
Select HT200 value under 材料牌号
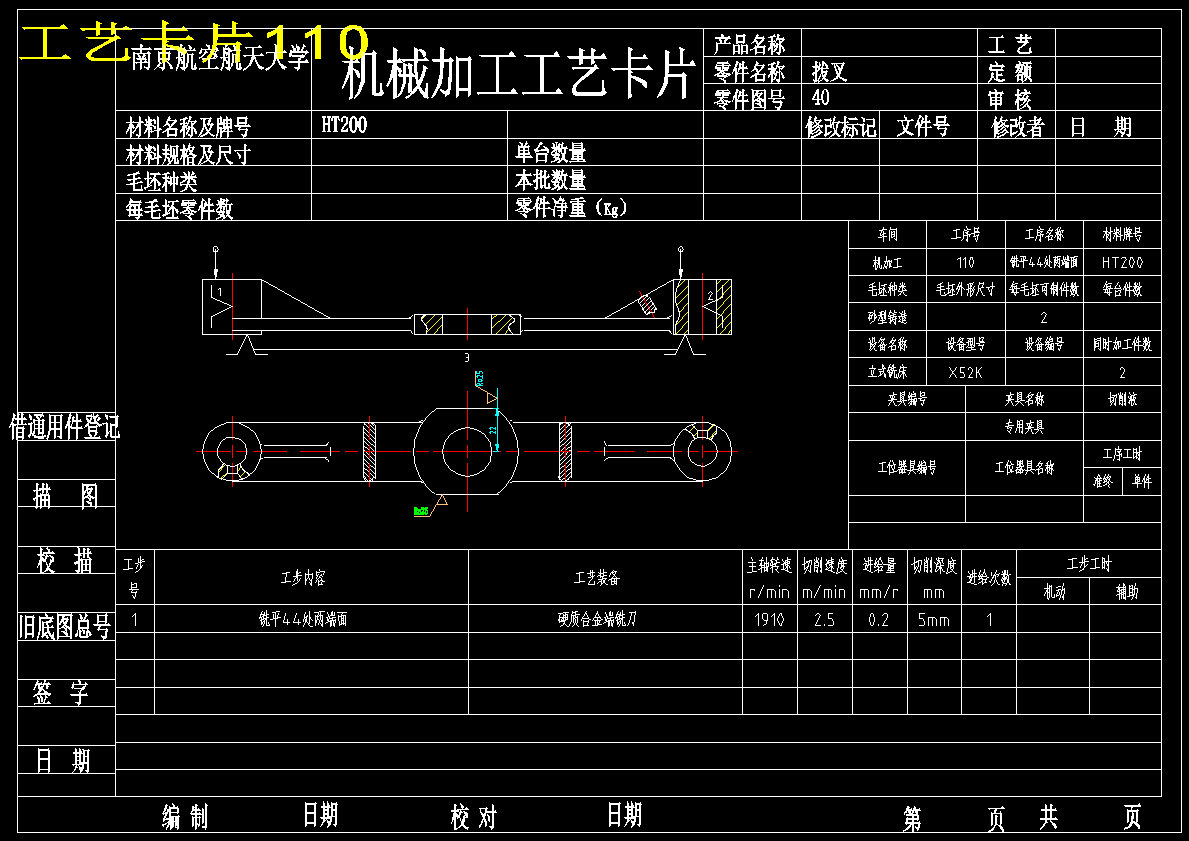pos(1122,262)
